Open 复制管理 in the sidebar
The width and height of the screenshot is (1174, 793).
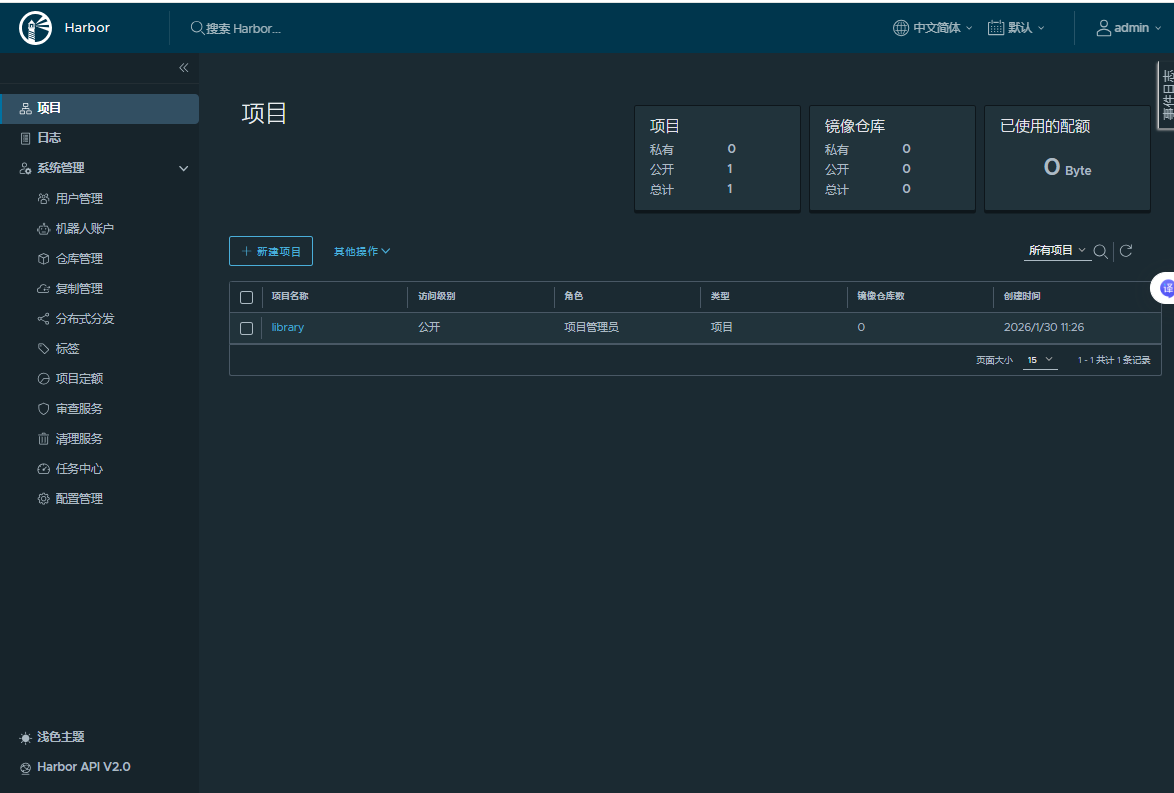pyautogui.click(x=79, y=288)
